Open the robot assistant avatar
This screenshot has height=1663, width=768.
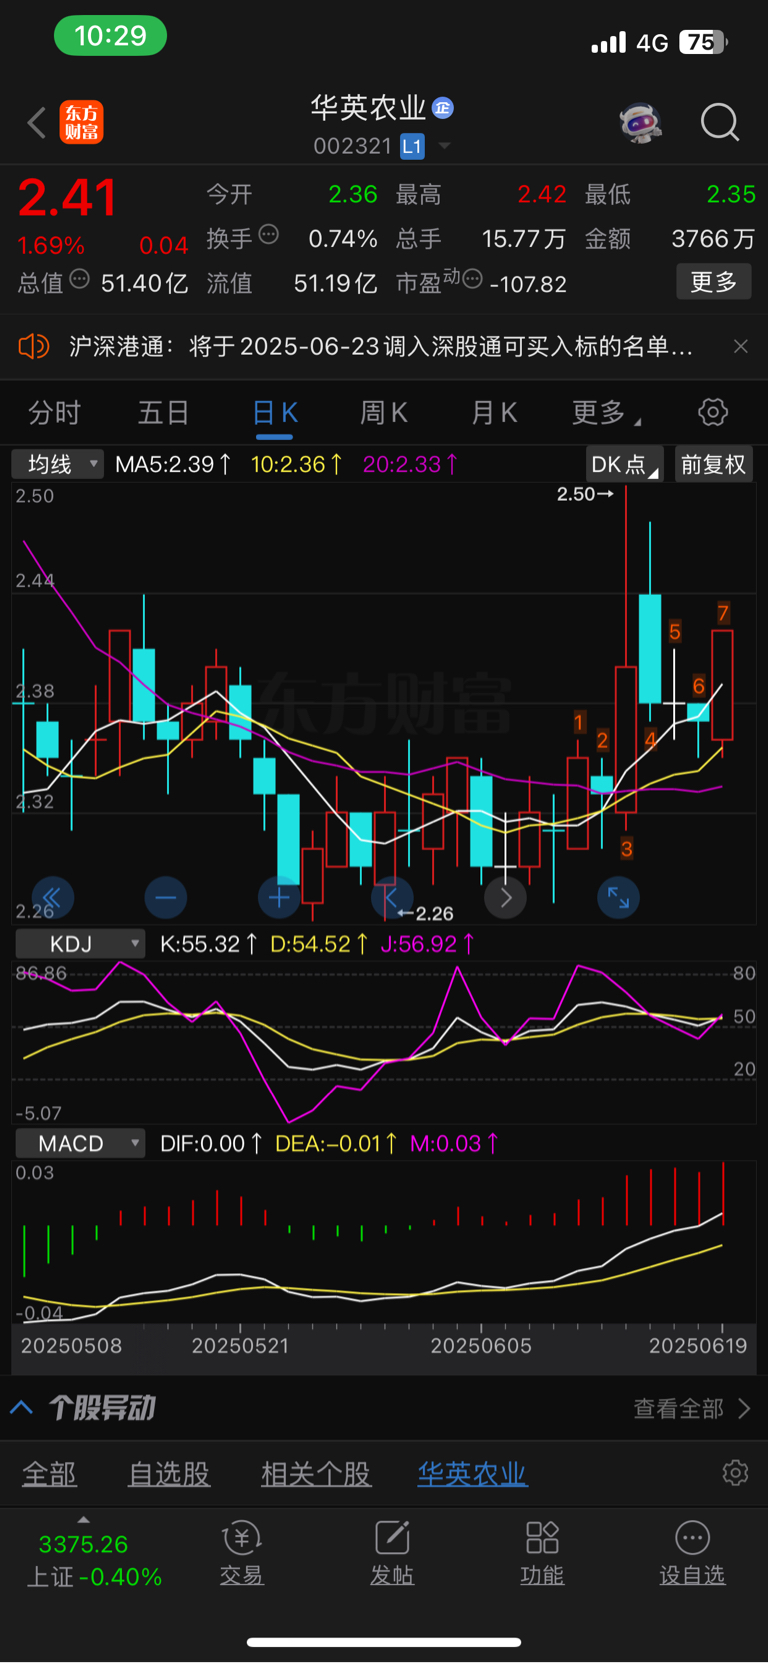(641, 123)
